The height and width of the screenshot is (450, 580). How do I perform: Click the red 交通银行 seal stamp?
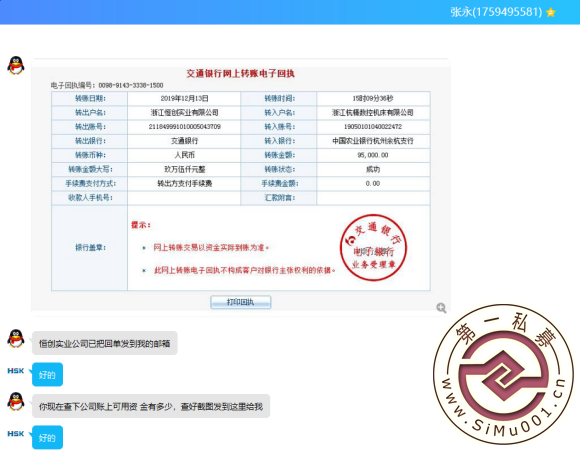tap(373, 247)
